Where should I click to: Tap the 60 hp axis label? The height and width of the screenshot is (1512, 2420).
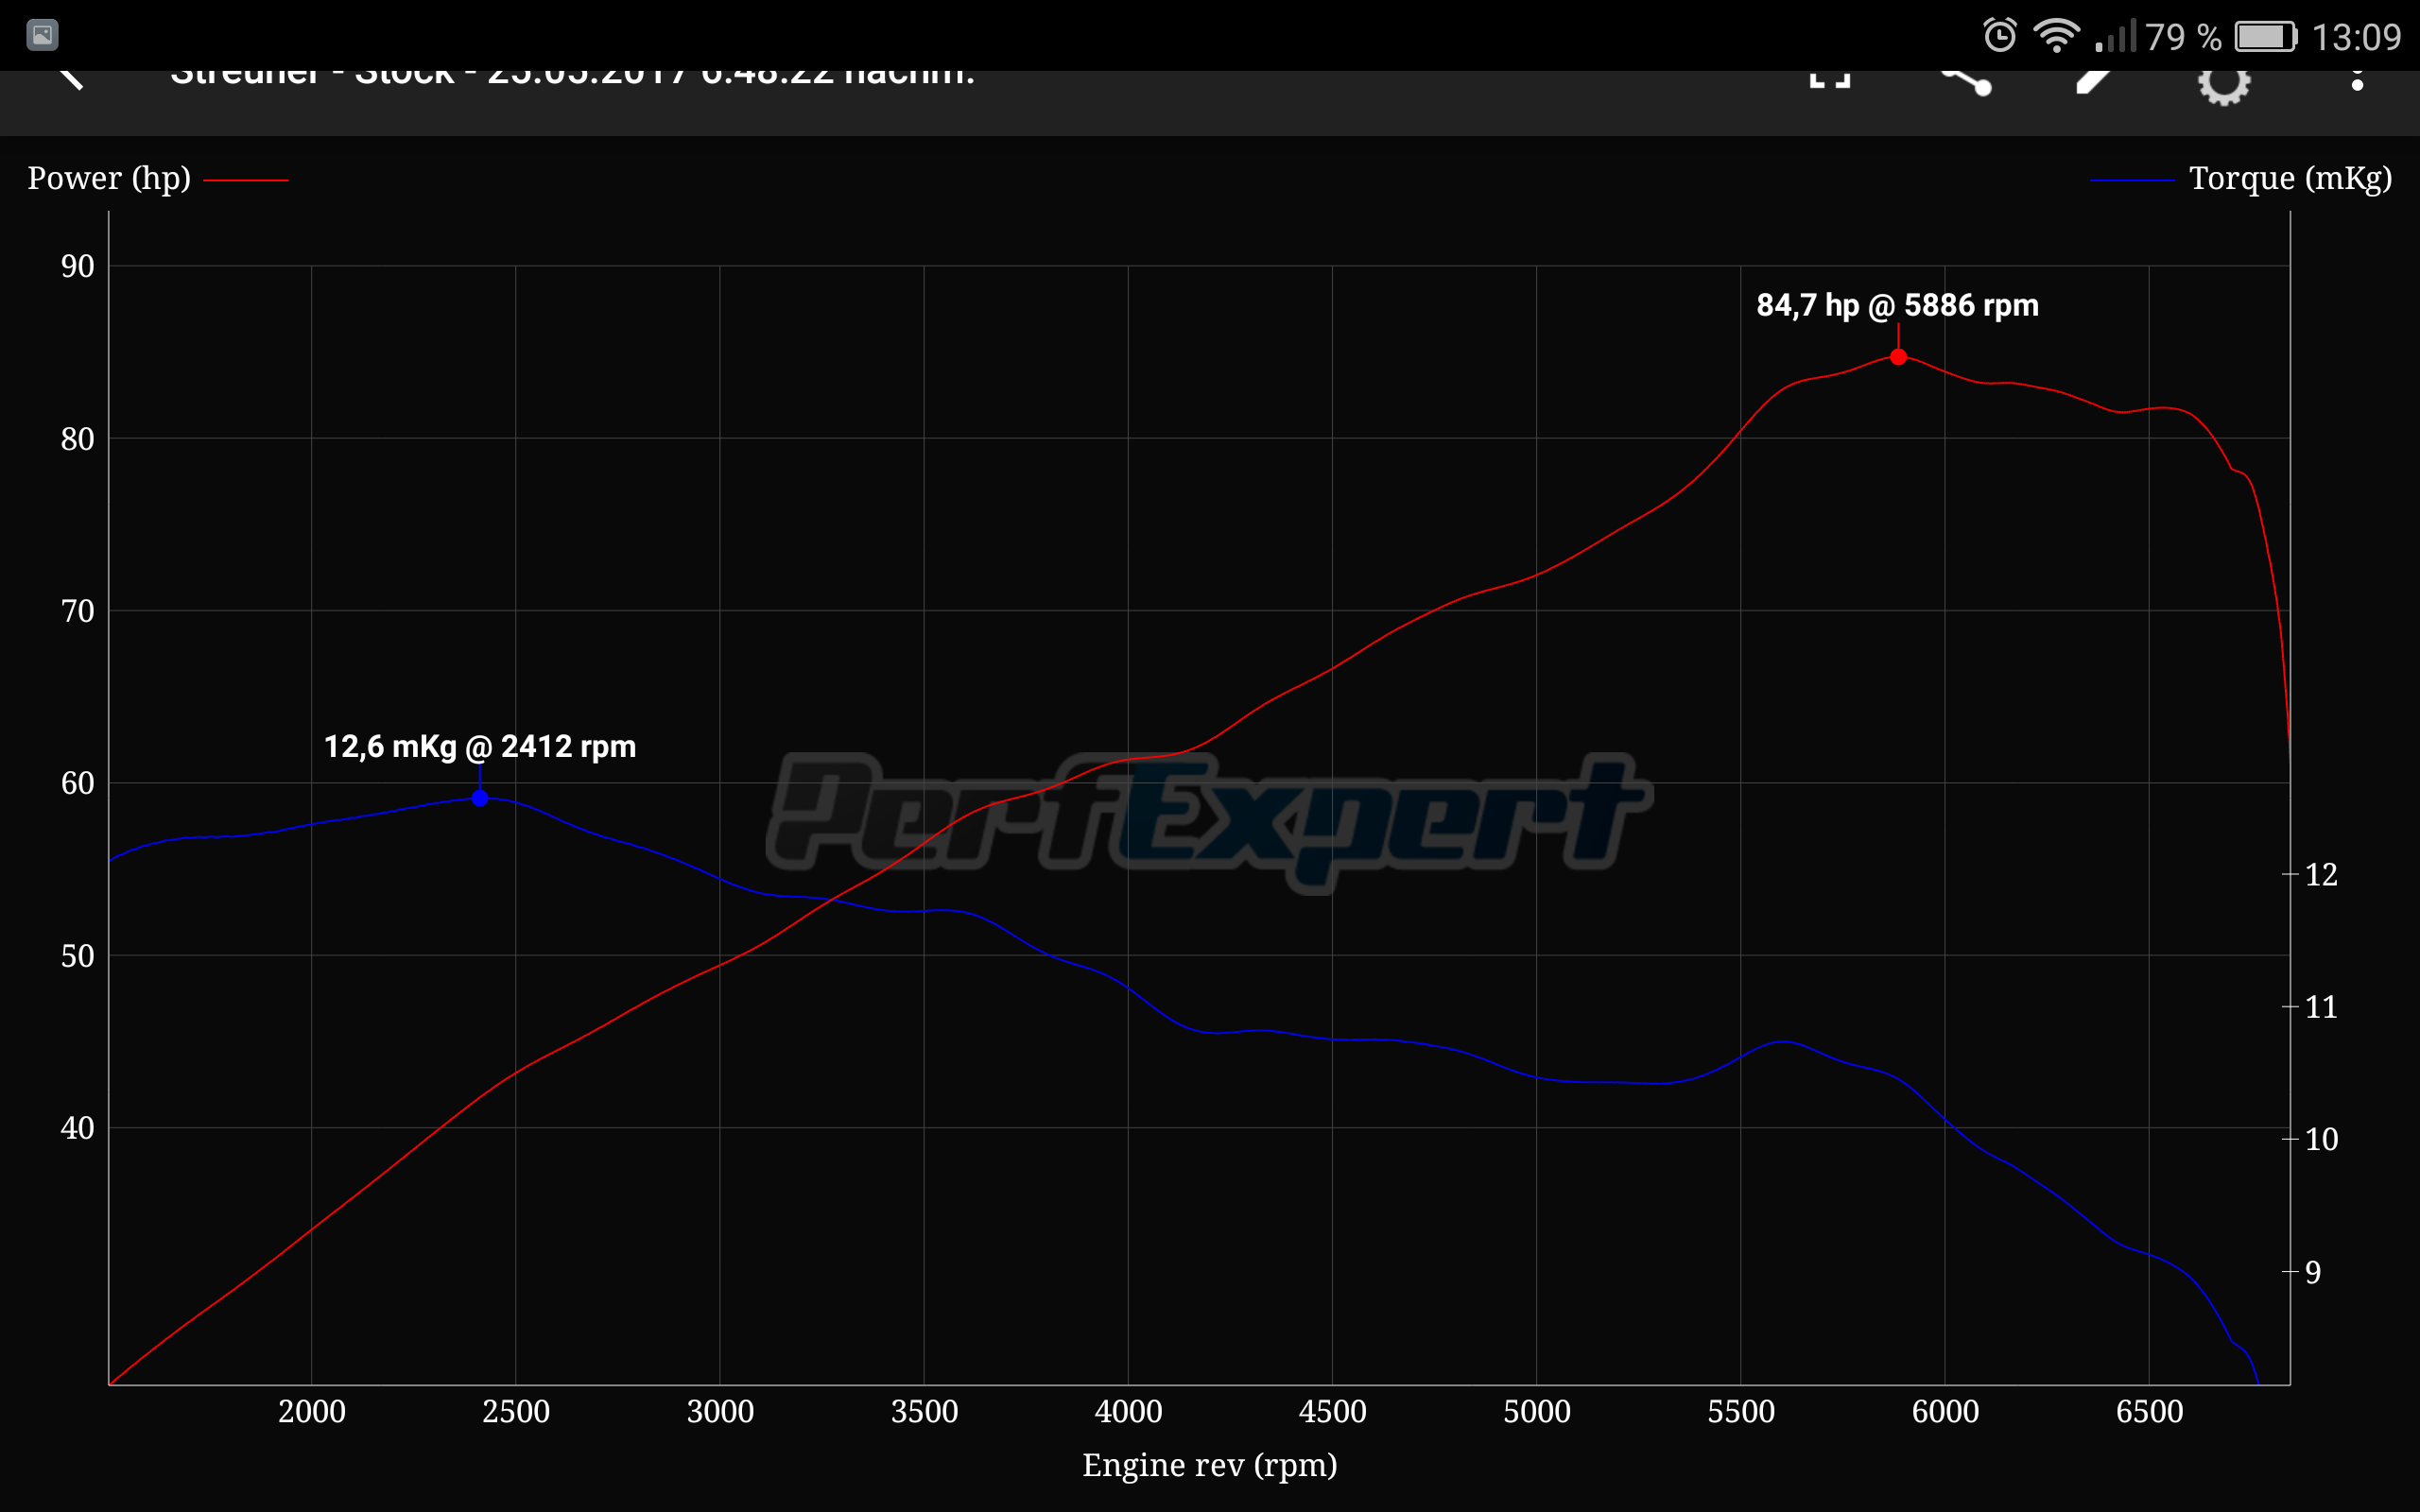coord(77,783)
